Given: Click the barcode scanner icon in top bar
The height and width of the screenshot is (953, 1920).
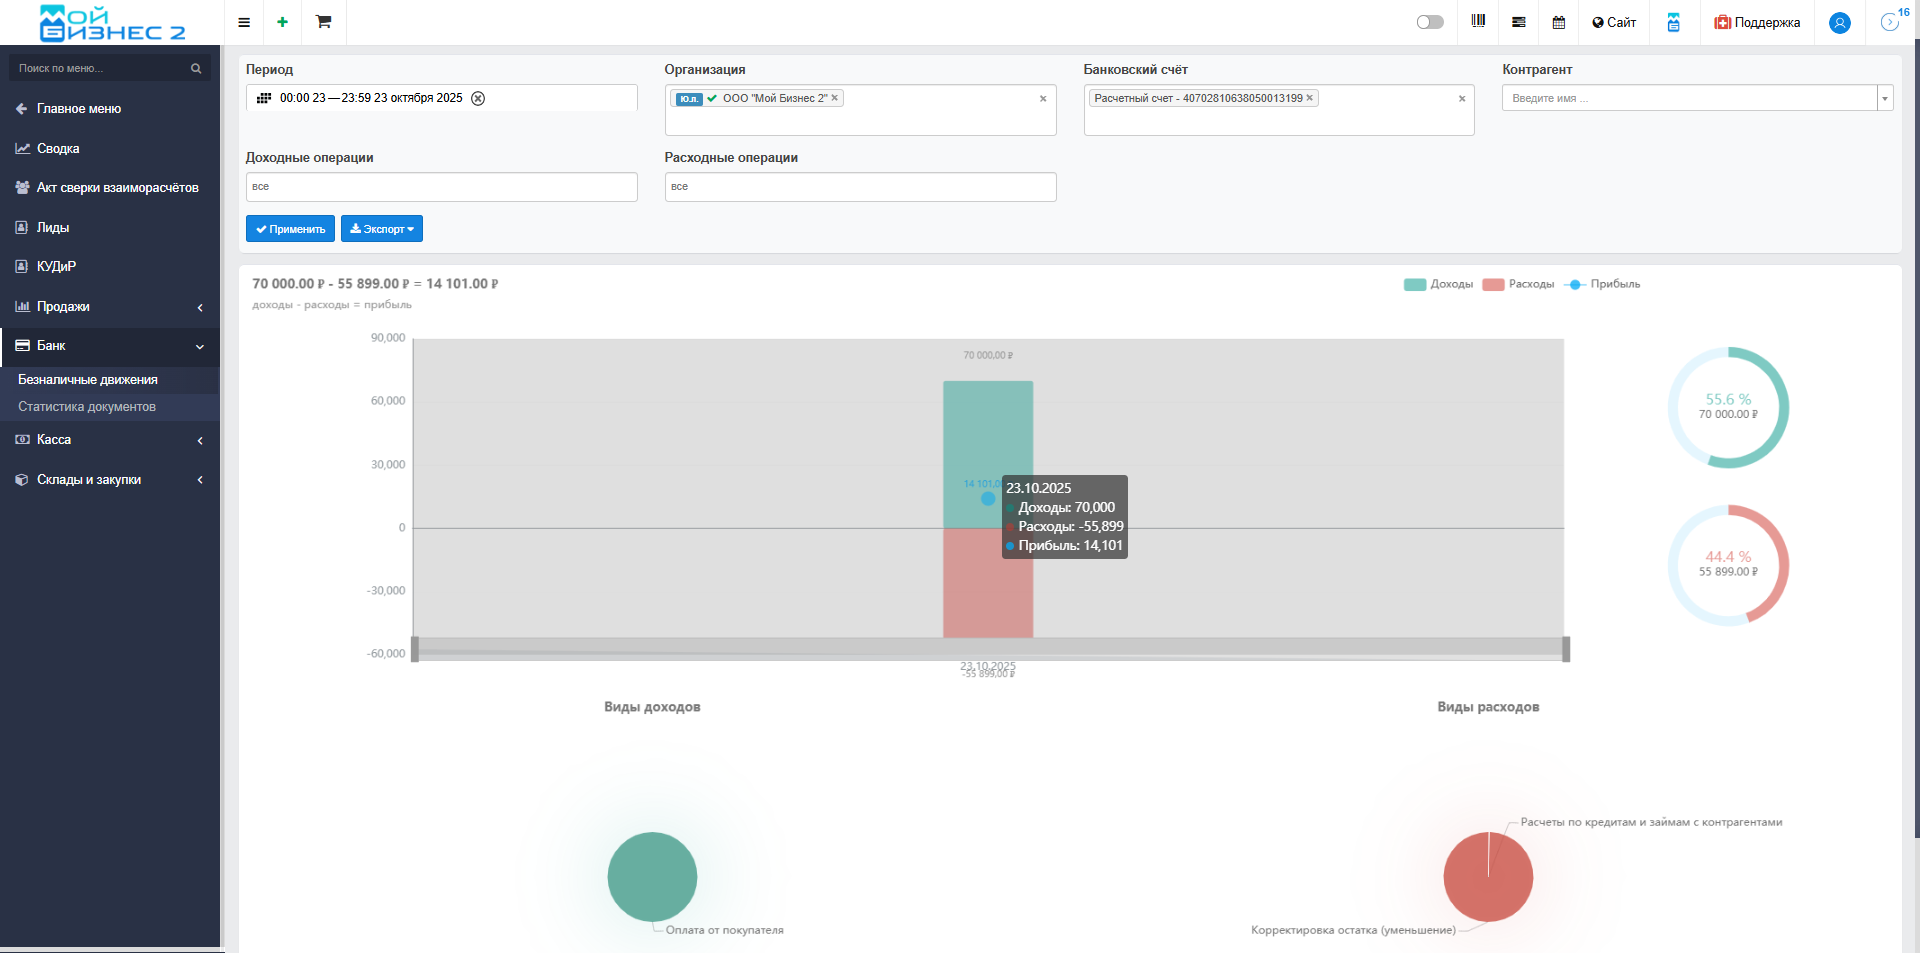Looking at the screenshot, I should tap(1478, 22).
